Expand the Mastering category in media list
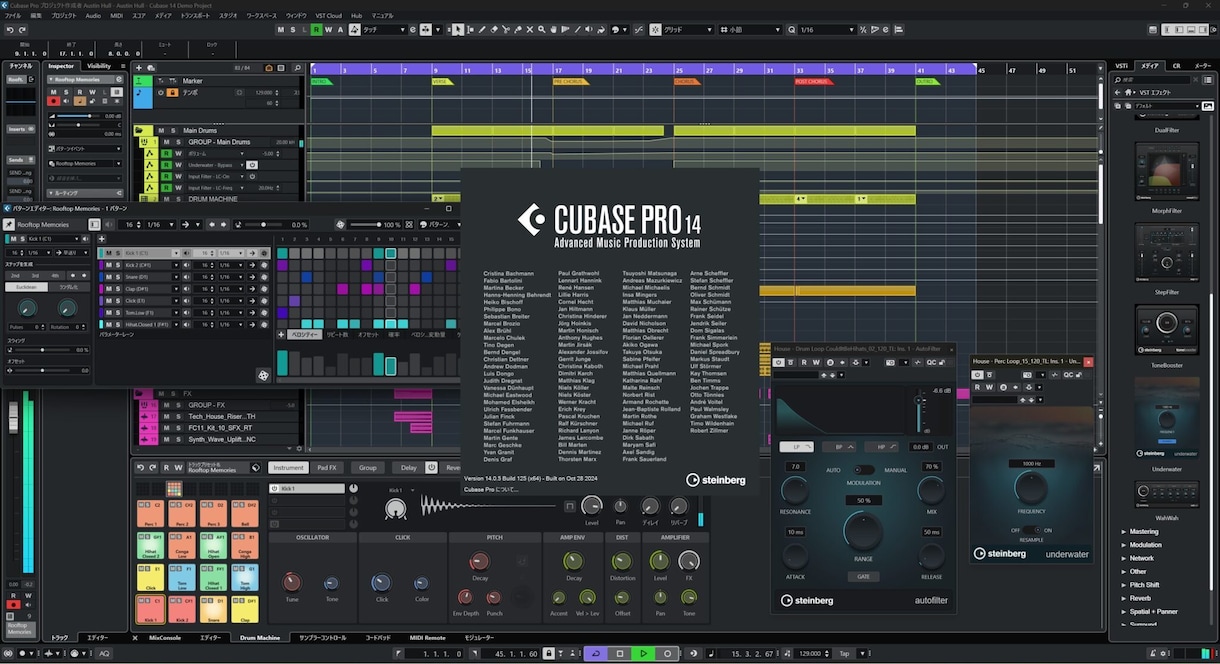1220x664 pixels. (x=1144, y=532)
